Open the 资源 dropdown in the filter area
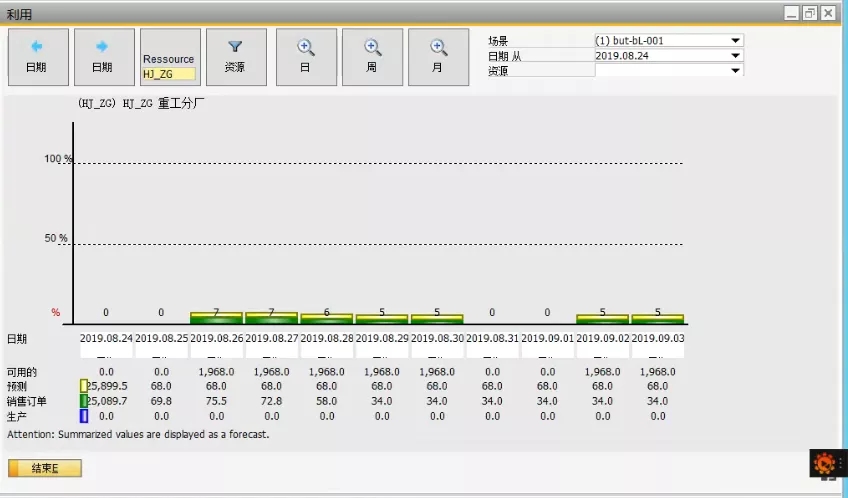 [x=668, y=70]
